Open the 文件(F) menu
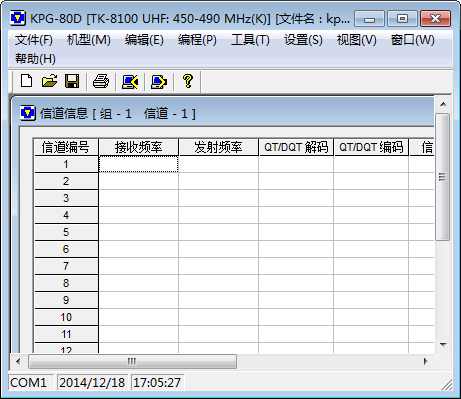 (34, 40)
